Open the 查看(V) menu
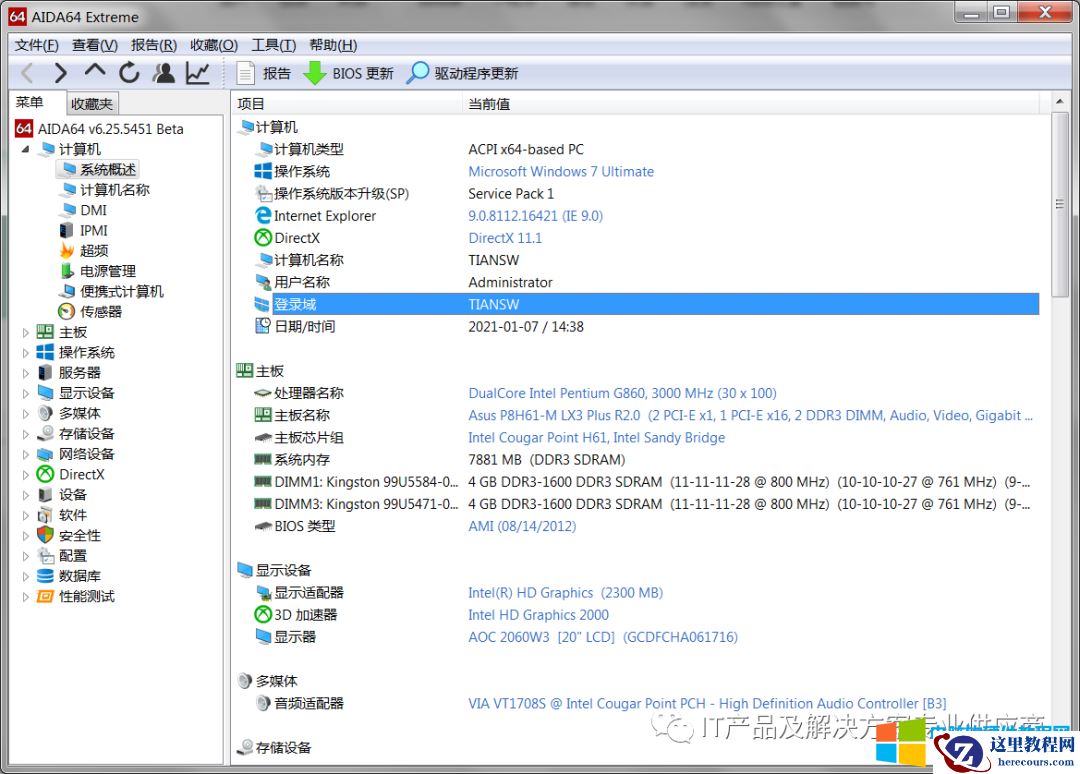1080x774 pixels. [95, 45]
